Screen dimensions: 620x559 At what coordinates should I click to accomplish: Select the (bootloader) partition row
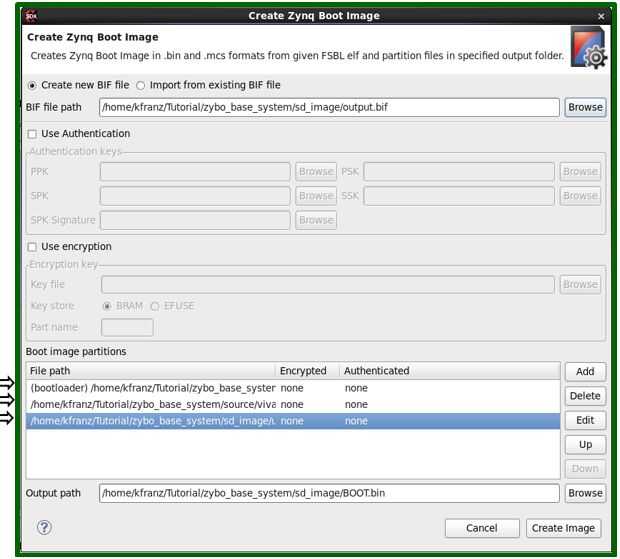tap(293, 388)
